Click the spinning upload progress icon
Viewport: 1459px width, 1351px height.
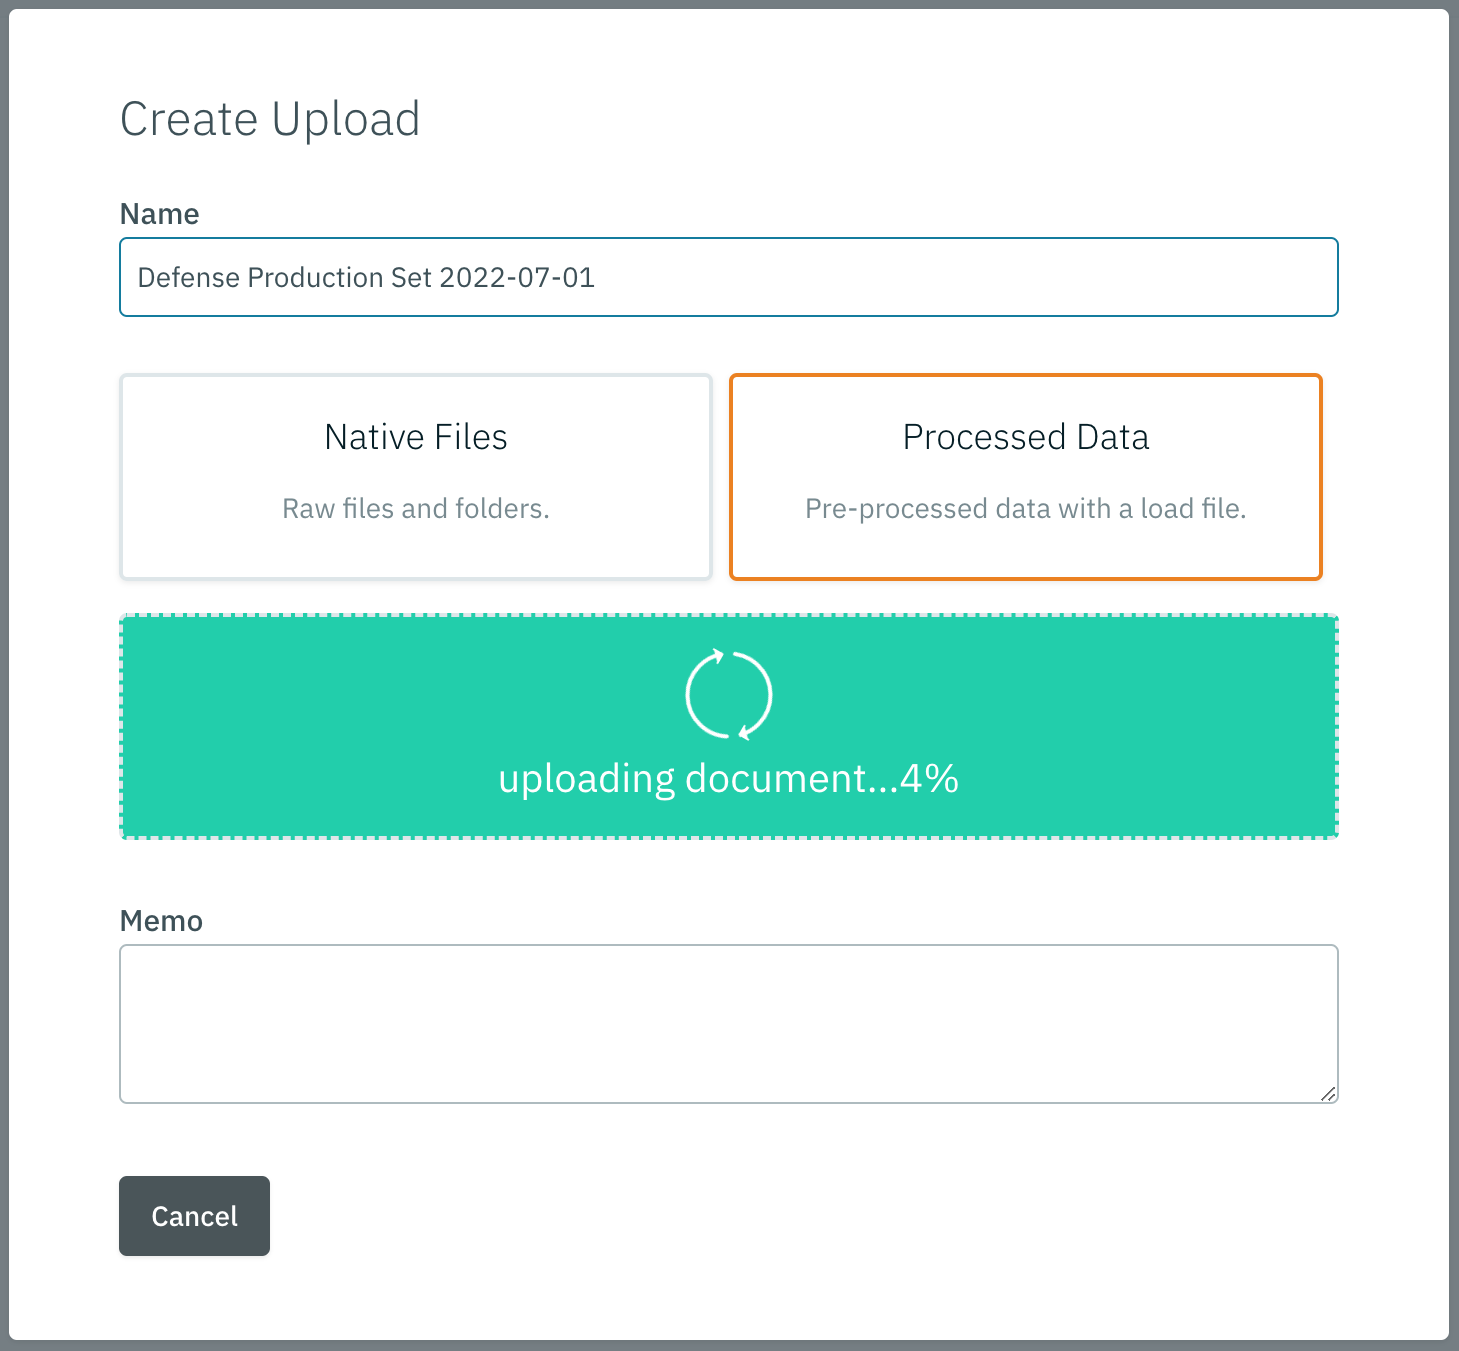[x=729, y=695]
